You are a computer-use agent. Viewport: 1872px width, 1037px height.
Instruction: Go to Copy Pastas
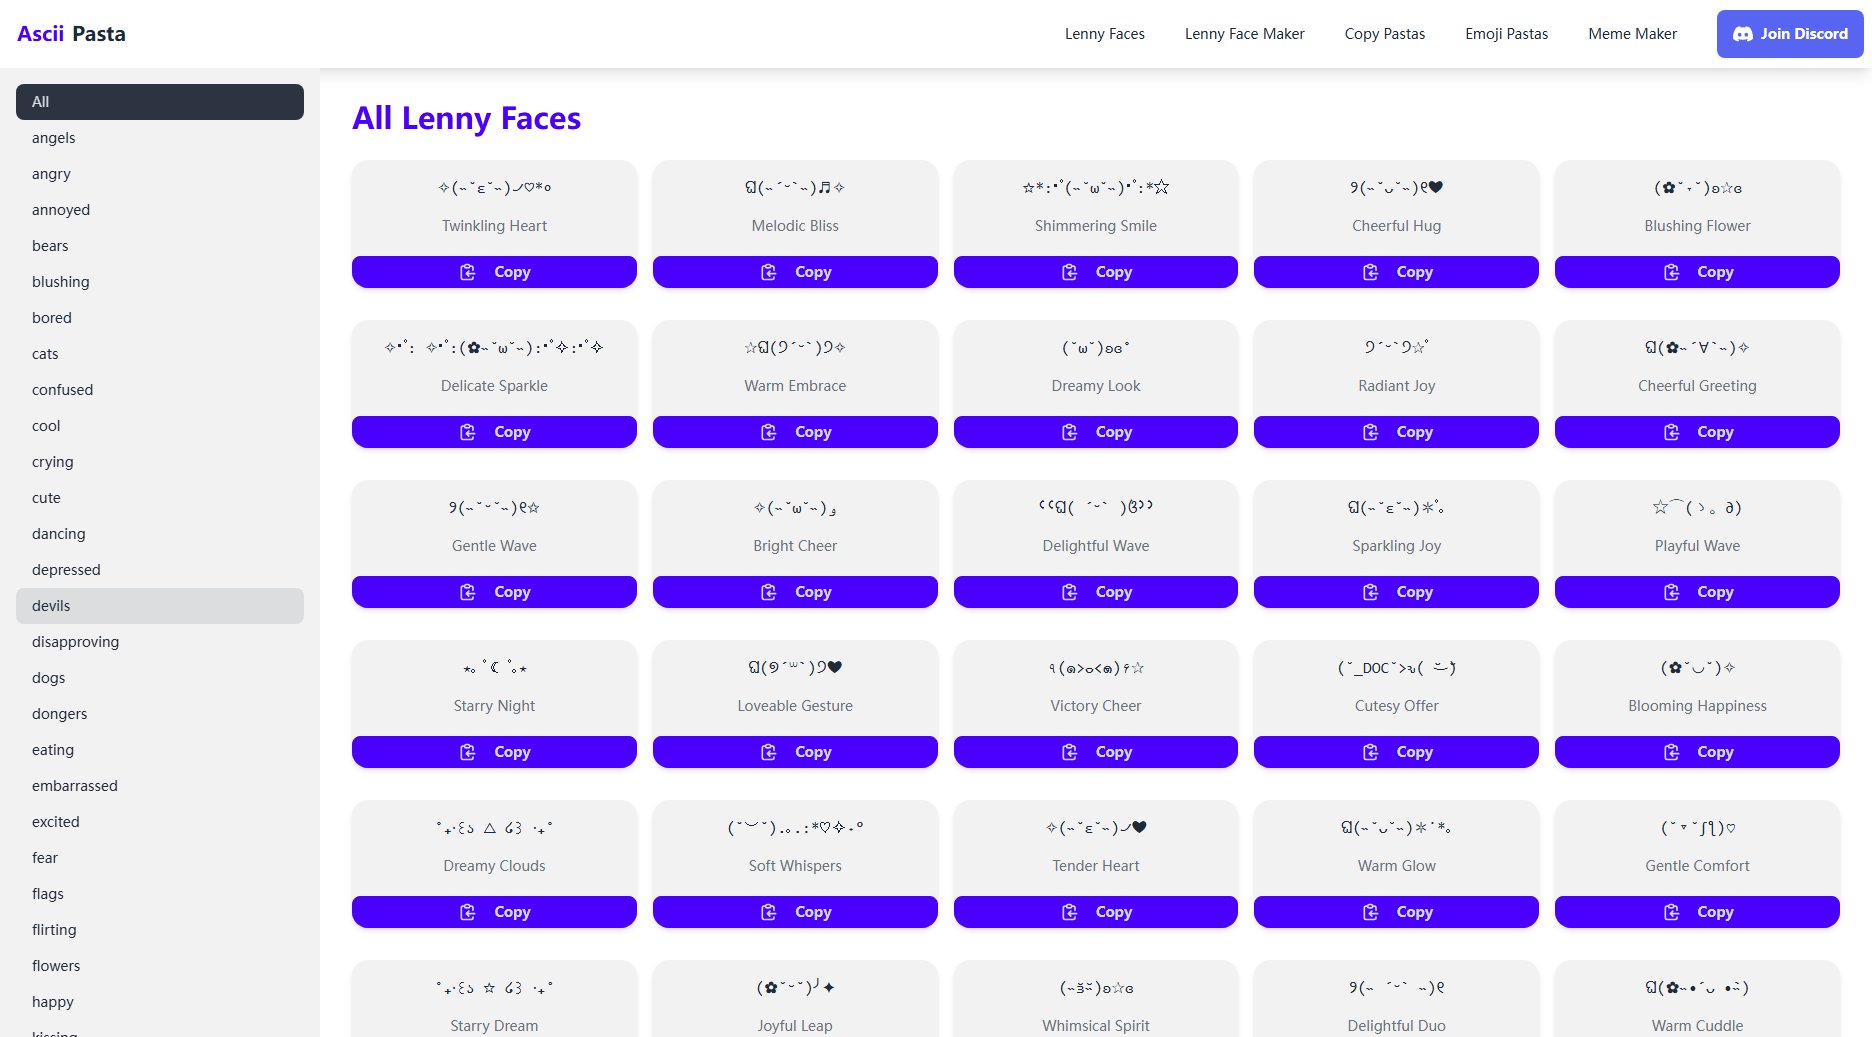pos(1384,34)
